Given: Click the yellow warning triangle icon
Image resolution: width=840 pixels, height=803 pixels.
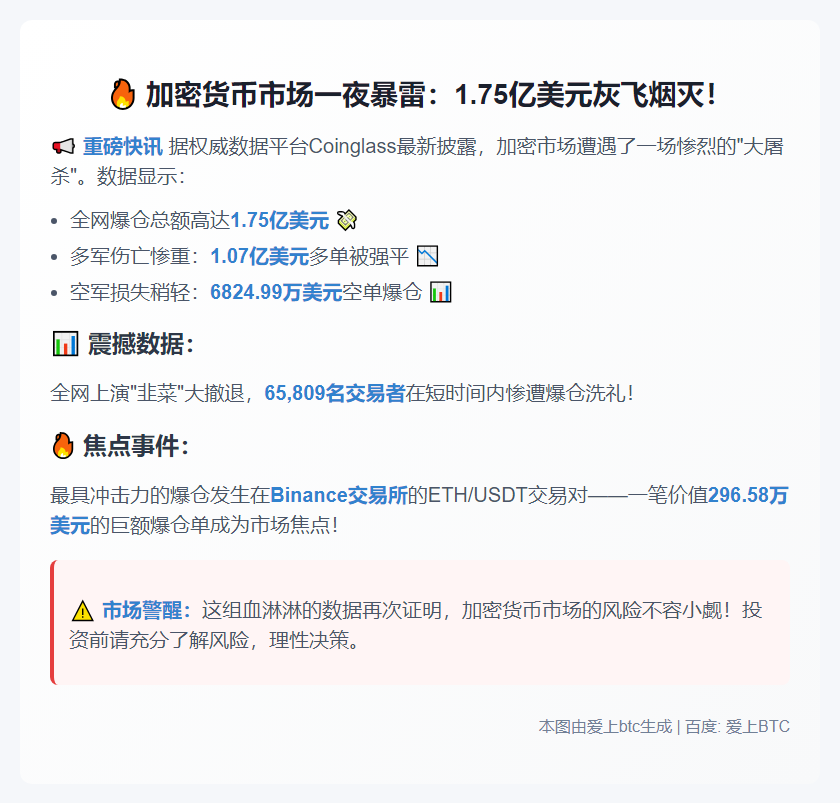Looking at the screenshot, I should coord(82,611).
